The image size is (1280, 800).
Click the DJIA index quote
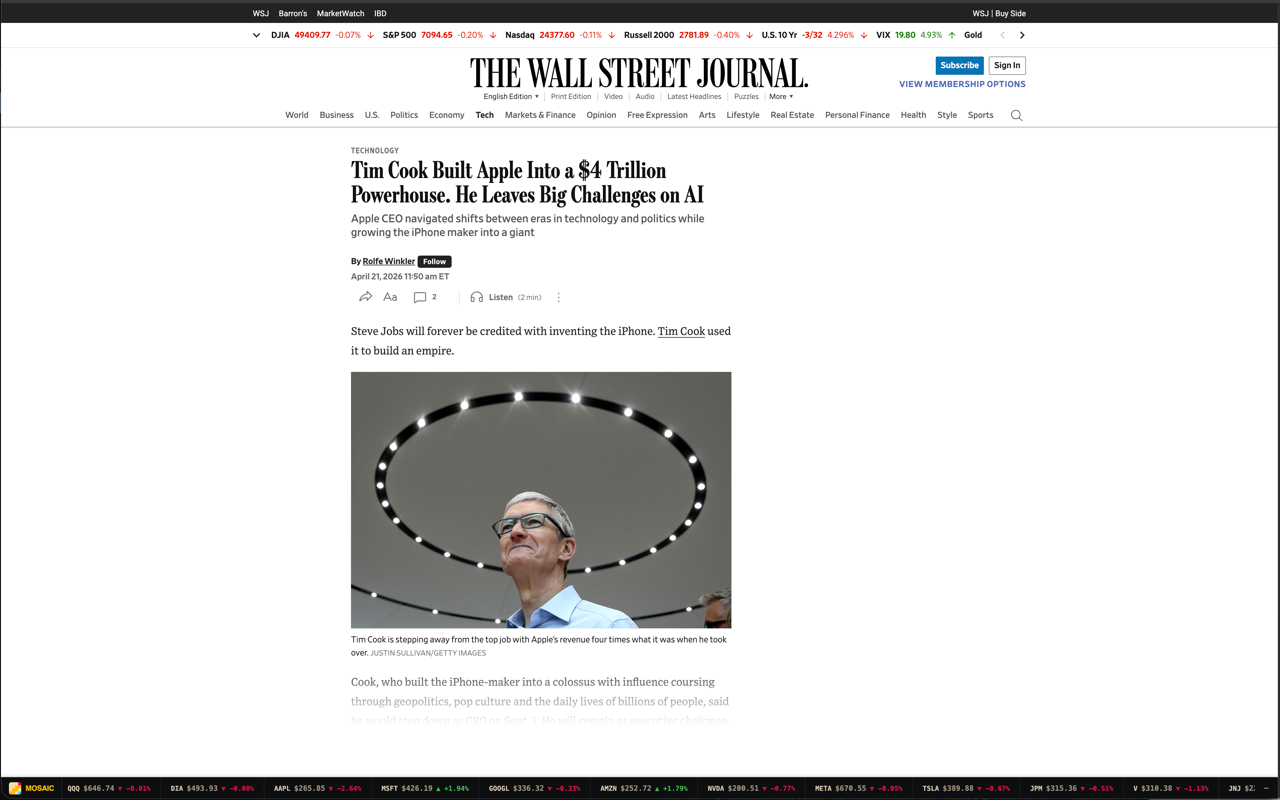coord(322,35)
